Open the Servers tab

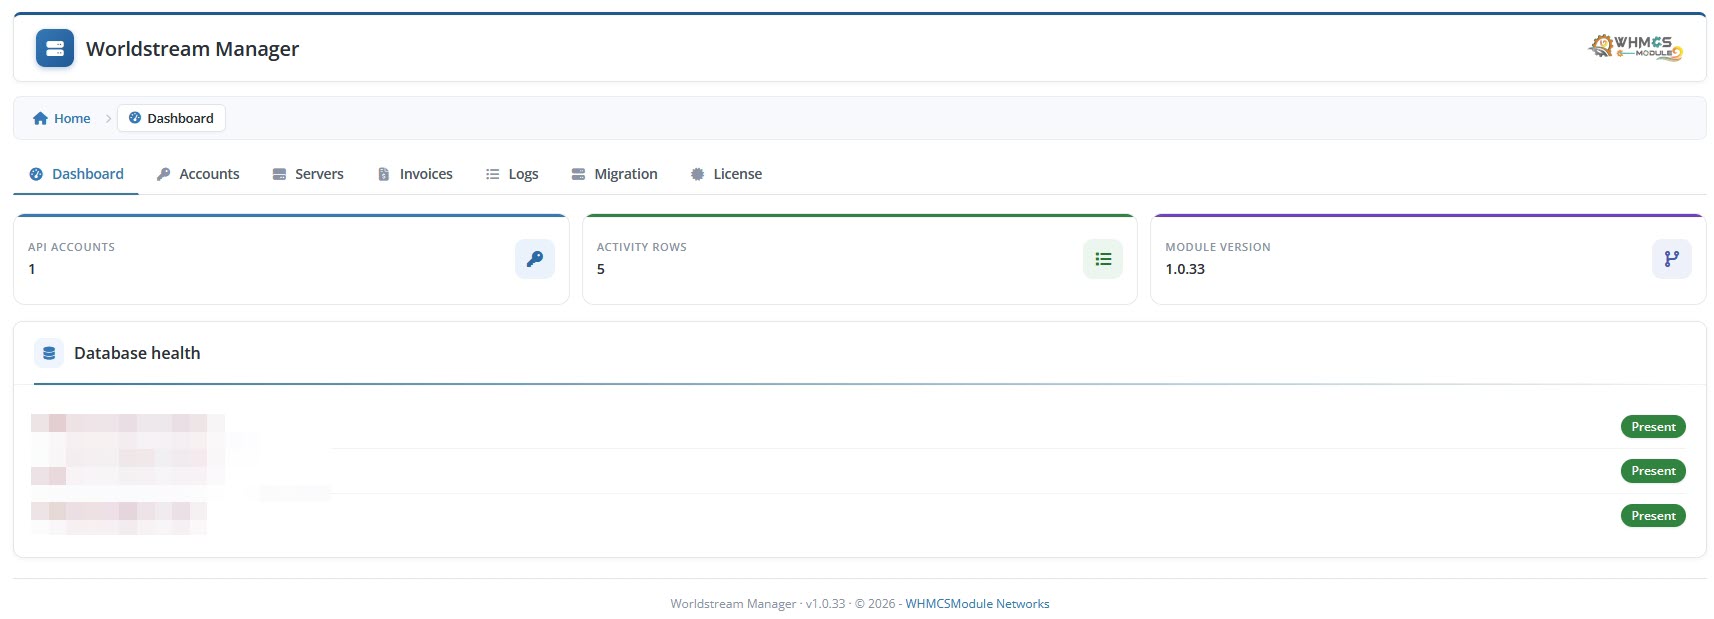point(308,174)
